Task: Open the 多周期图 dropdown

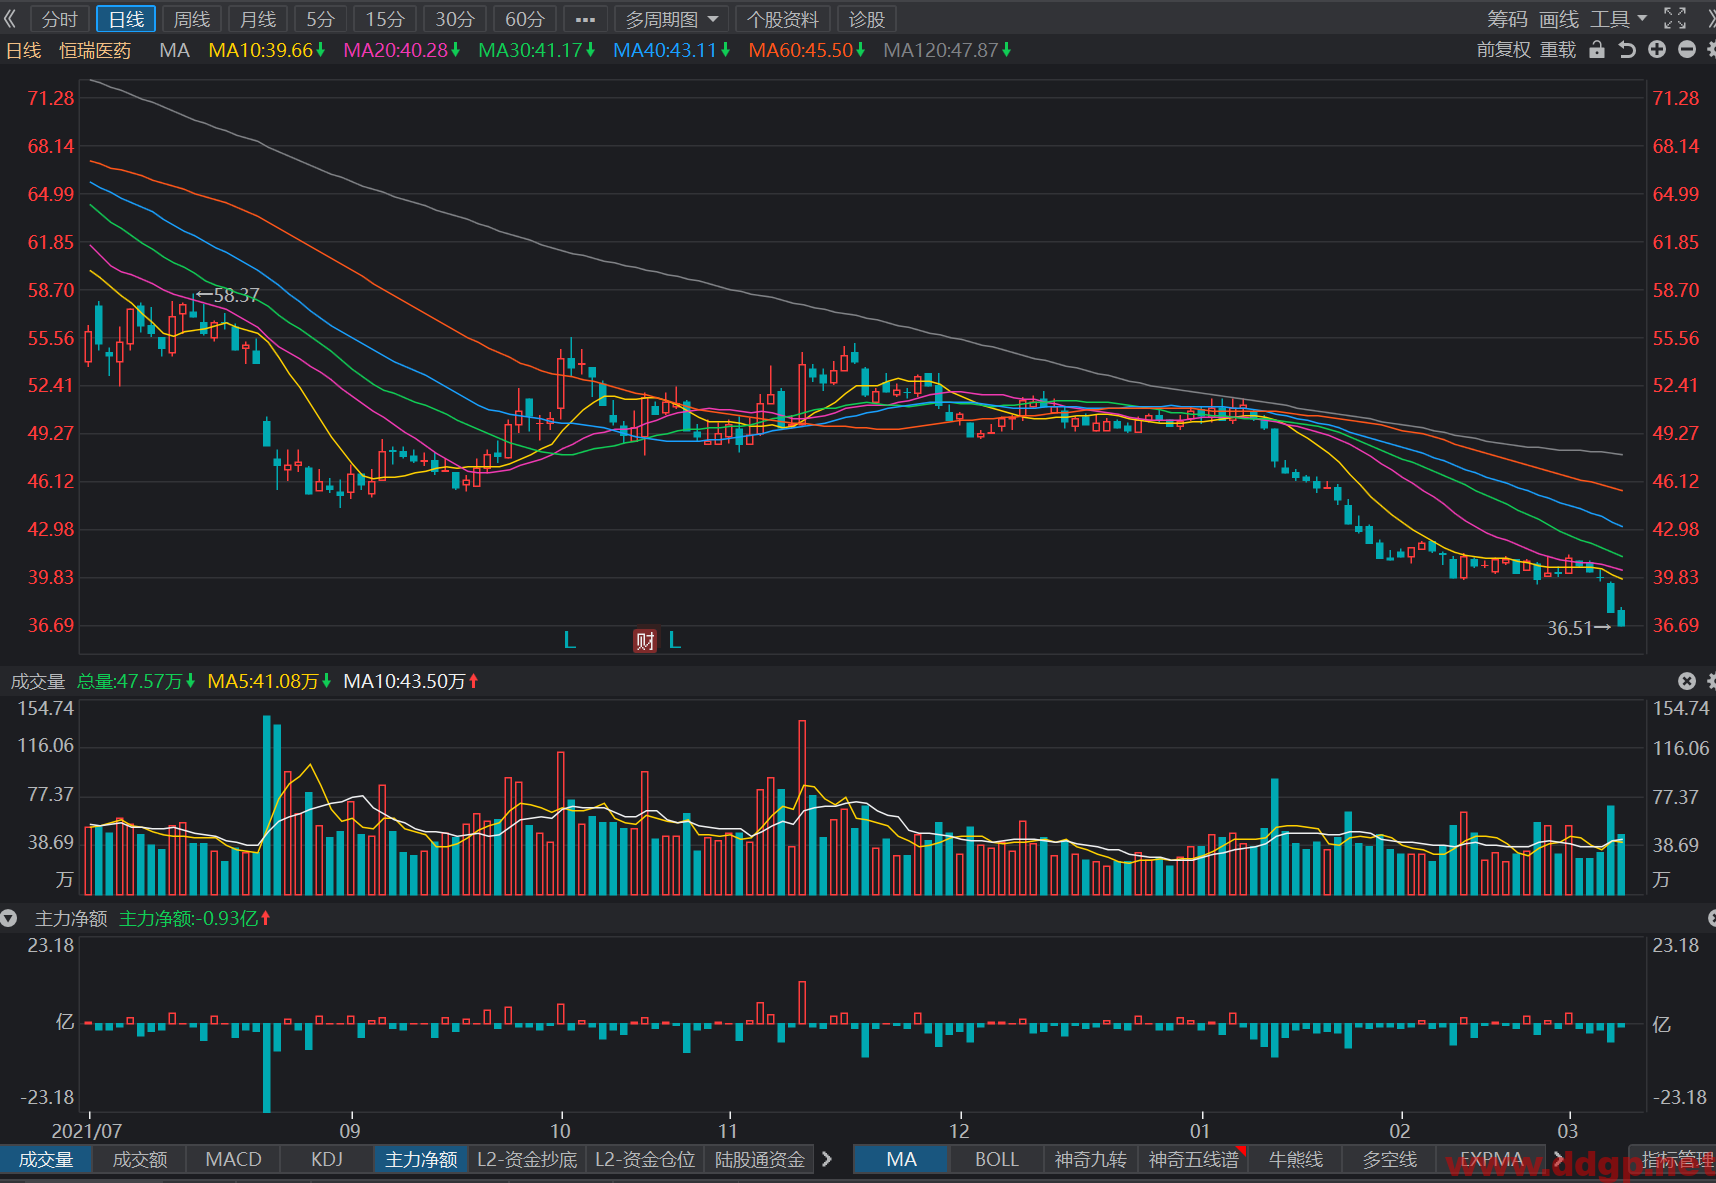Action: [x=671, y=19]
